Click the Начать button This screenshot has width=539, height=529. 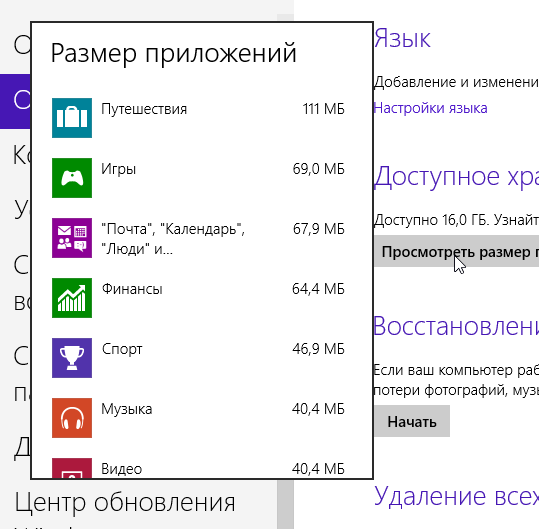[412, 421]
